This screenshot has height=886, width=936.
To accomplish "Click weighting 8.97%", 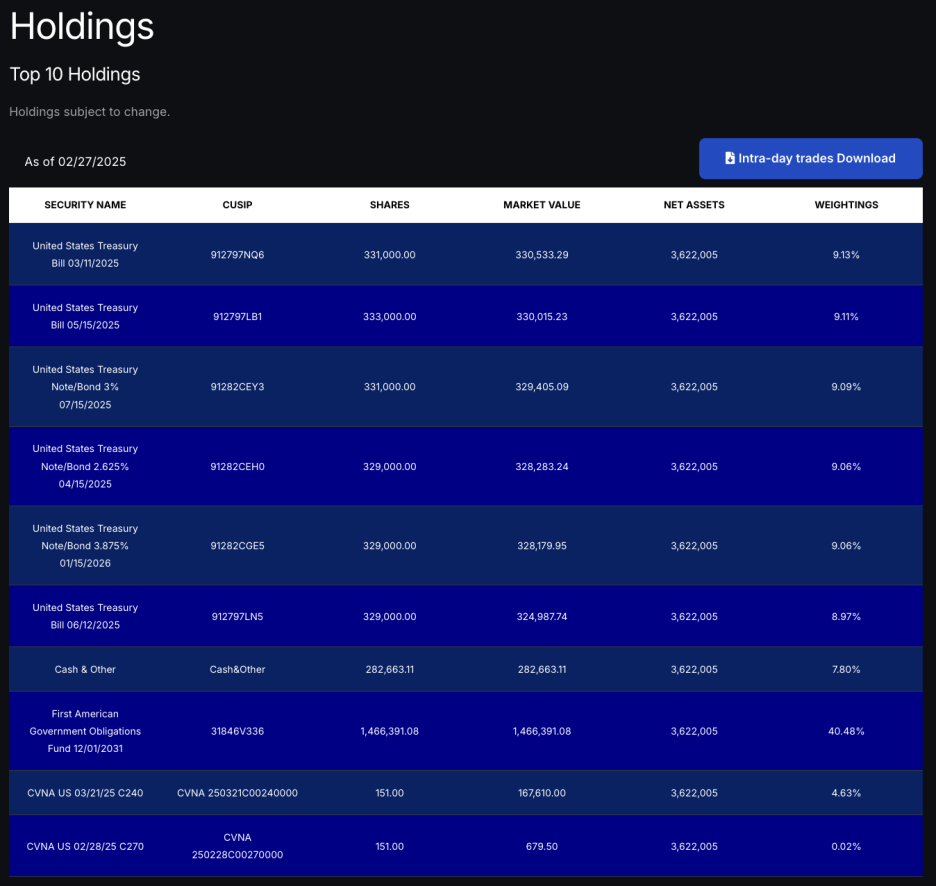I will [x=846, y=617].
